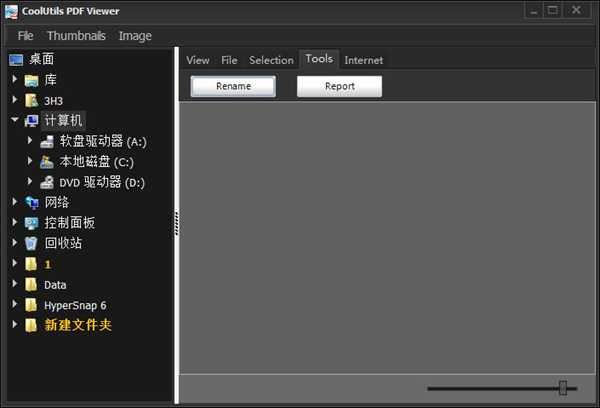
Task: Collapse the 计算机 tree node
Action: 15,120
